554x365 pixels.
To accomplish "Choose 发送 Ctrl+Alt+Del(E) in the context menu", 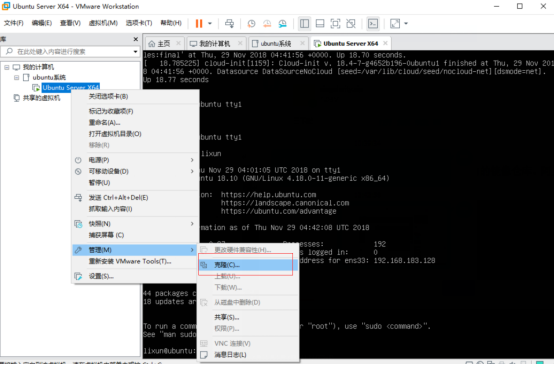I will tap(135, 198).
